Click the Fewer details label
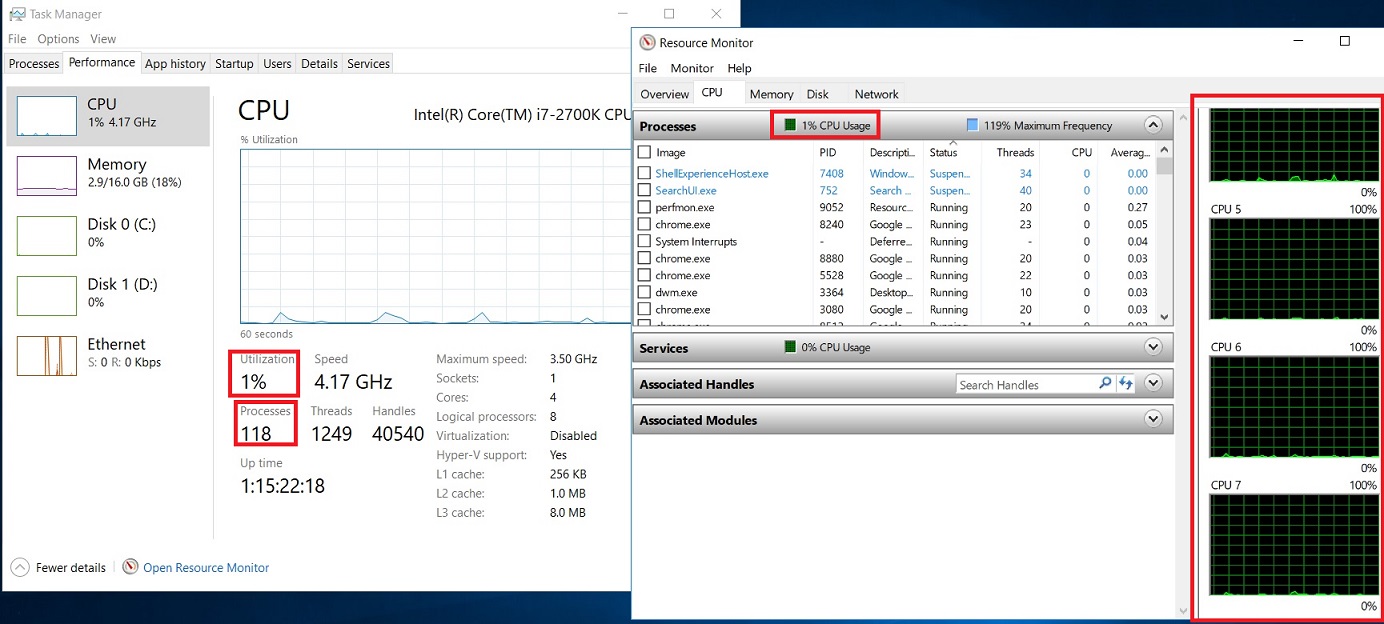The width and height of the screenshot is (1384, 624). pos(71,567)
